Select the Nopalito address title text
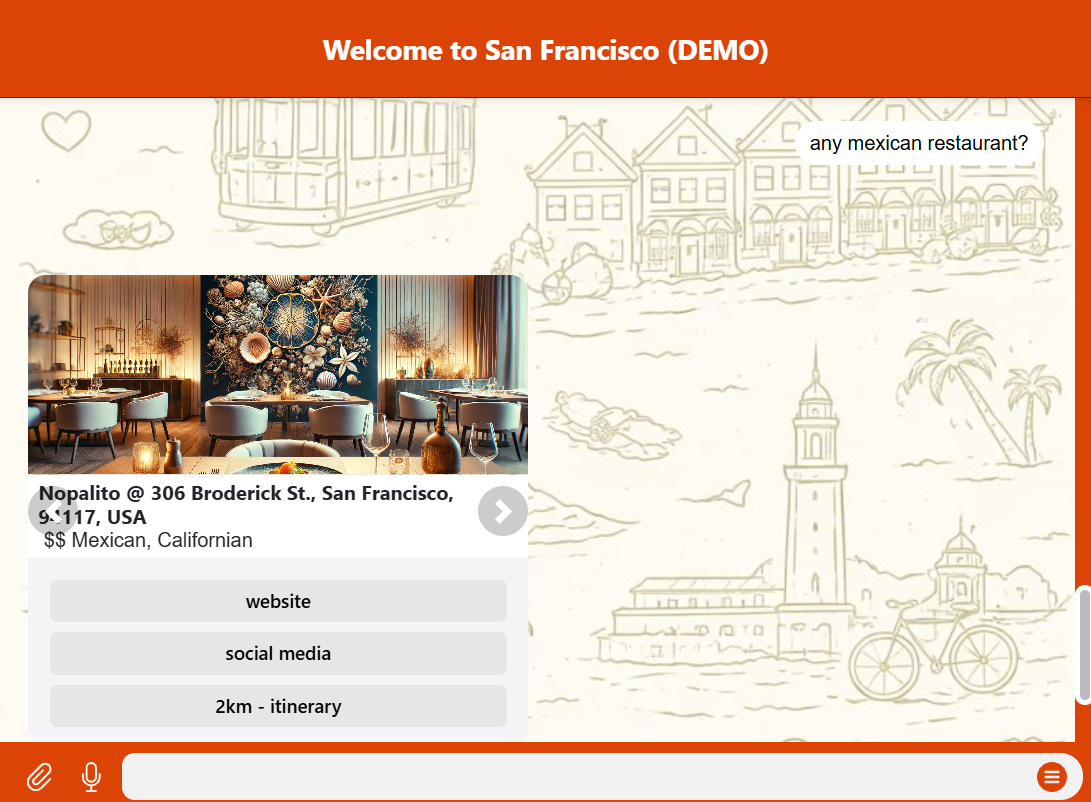The image size is (1091, 802). pos(246,504)
